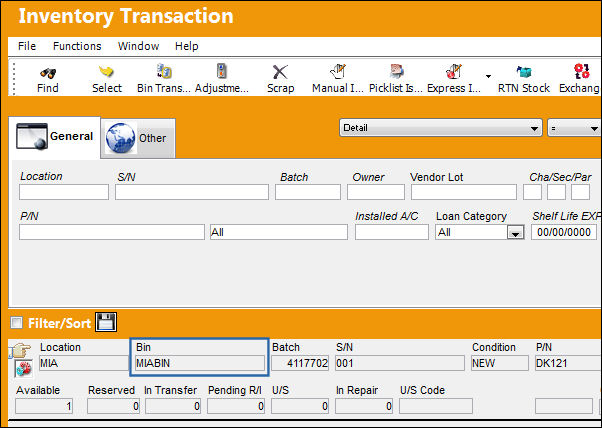Click the U/S Code field

tap(436, 406)
